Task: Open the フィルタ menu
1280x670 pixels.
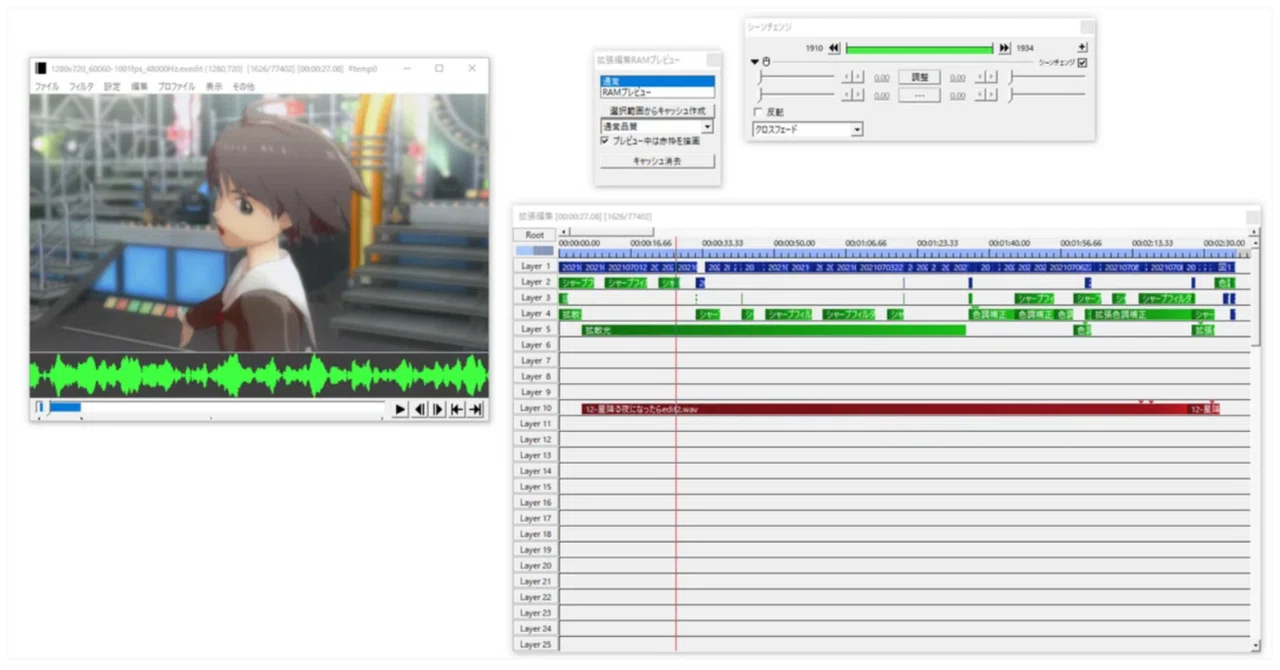Action: pos(81,87)
